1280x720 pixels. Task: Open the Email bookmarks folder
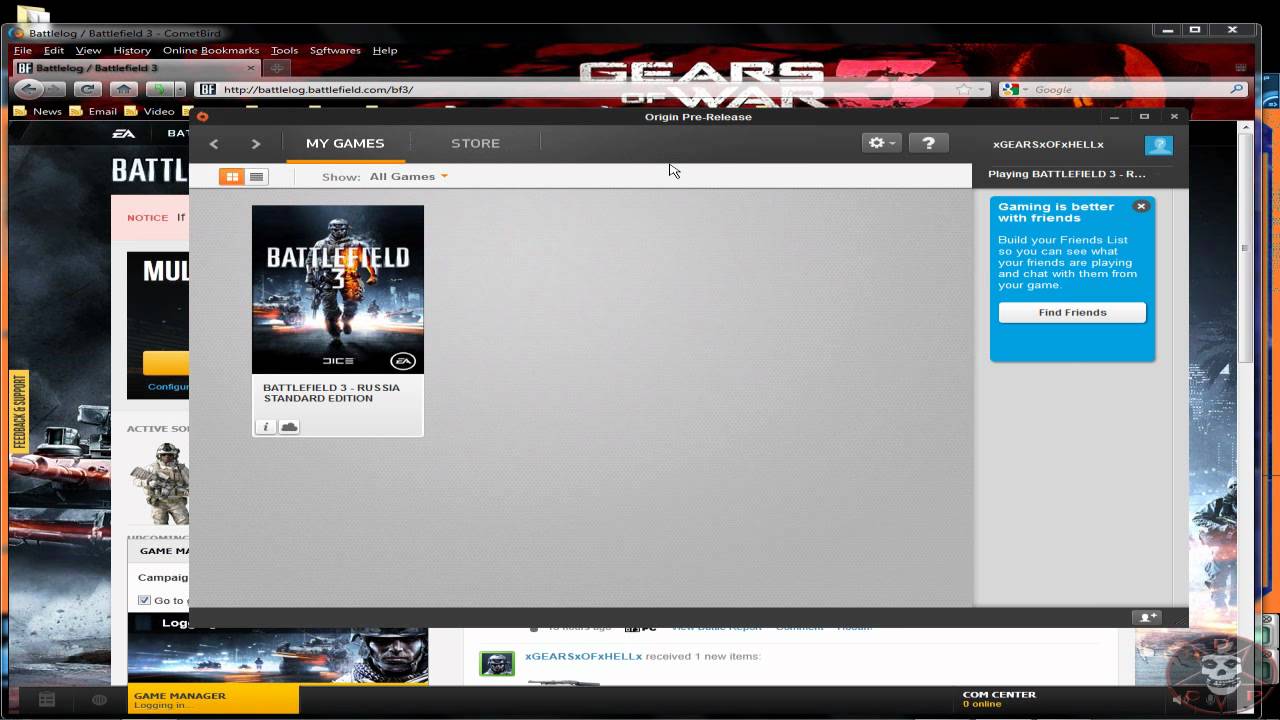(x=93, y=111)
